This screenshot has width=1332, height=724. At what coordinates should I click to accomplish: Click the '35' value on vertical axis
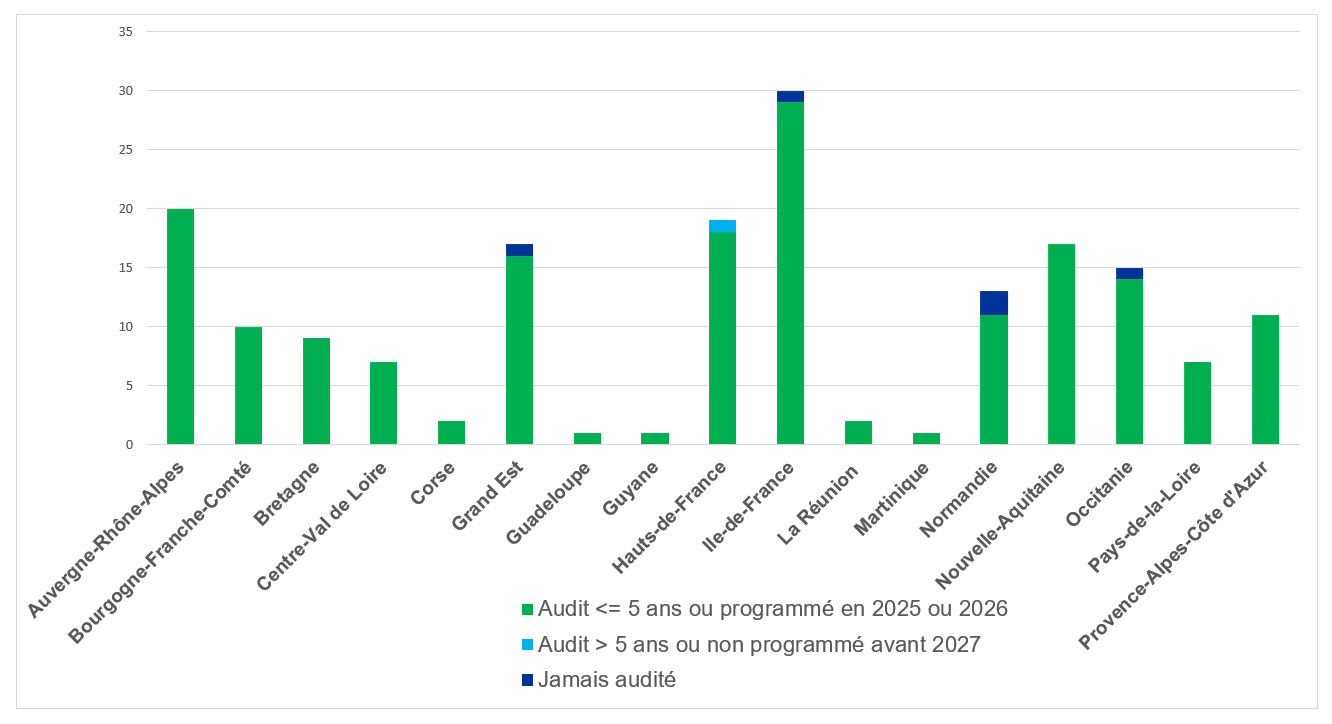(125, 32)
